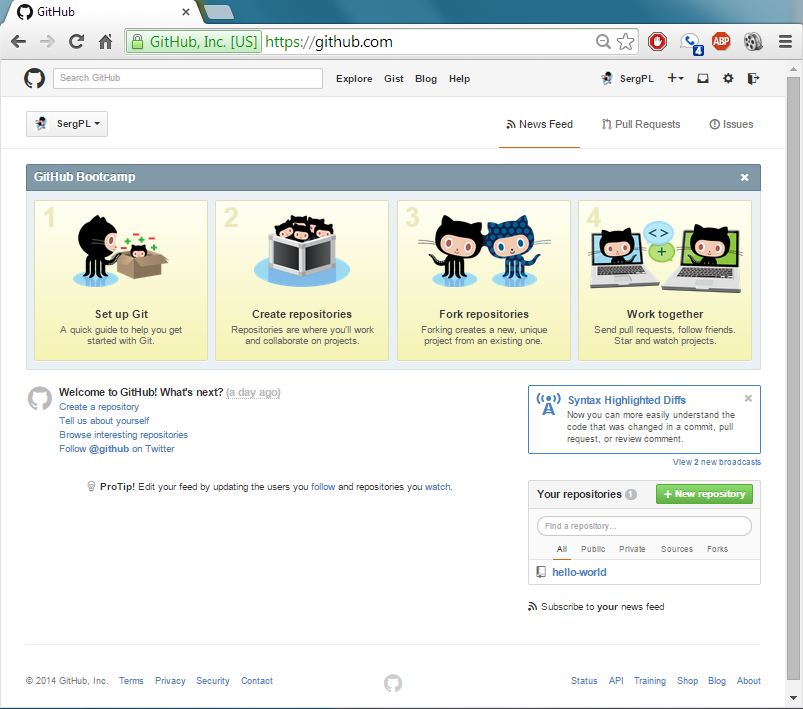Expand the SergPL account switcher dropdown
The image size is (803, 709).
[67, 124]
